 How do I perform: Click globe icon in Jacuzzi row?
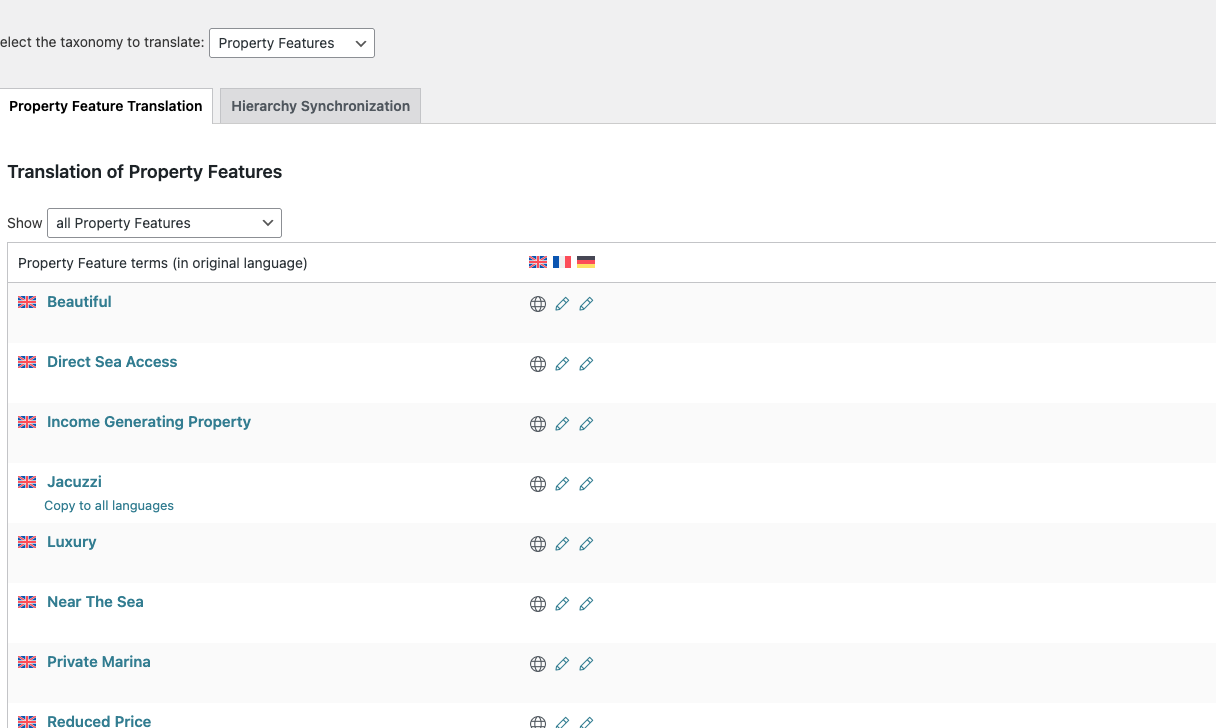tap(538, 484)
